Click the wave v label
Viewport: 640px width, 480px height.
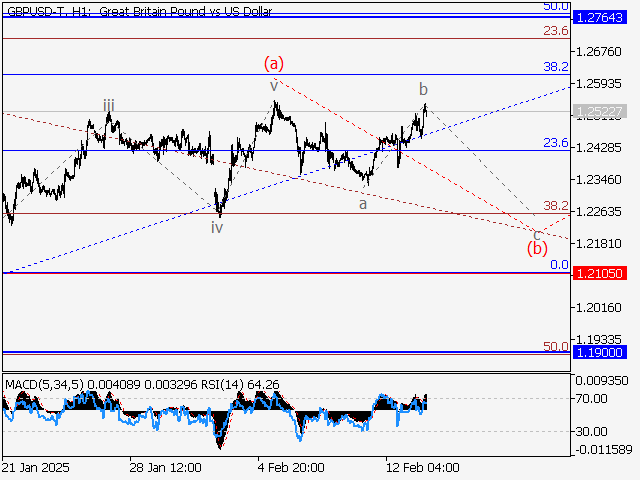pyautogui.click(x=273, y=86)
